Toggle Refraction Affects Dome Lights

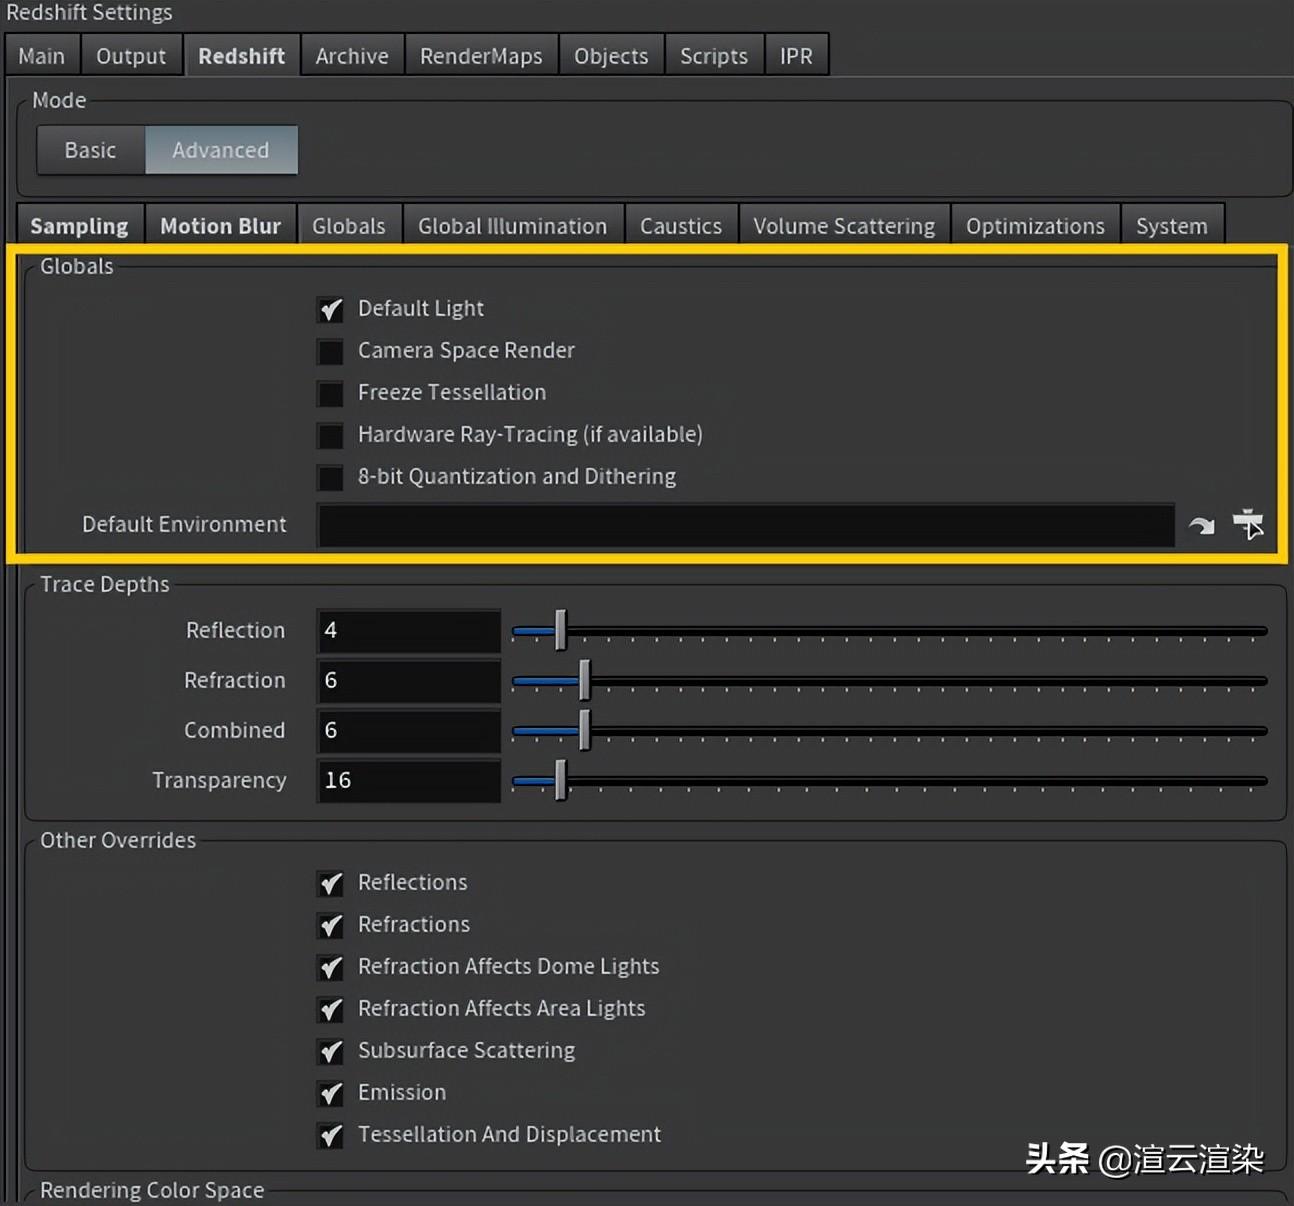[330, 967]
